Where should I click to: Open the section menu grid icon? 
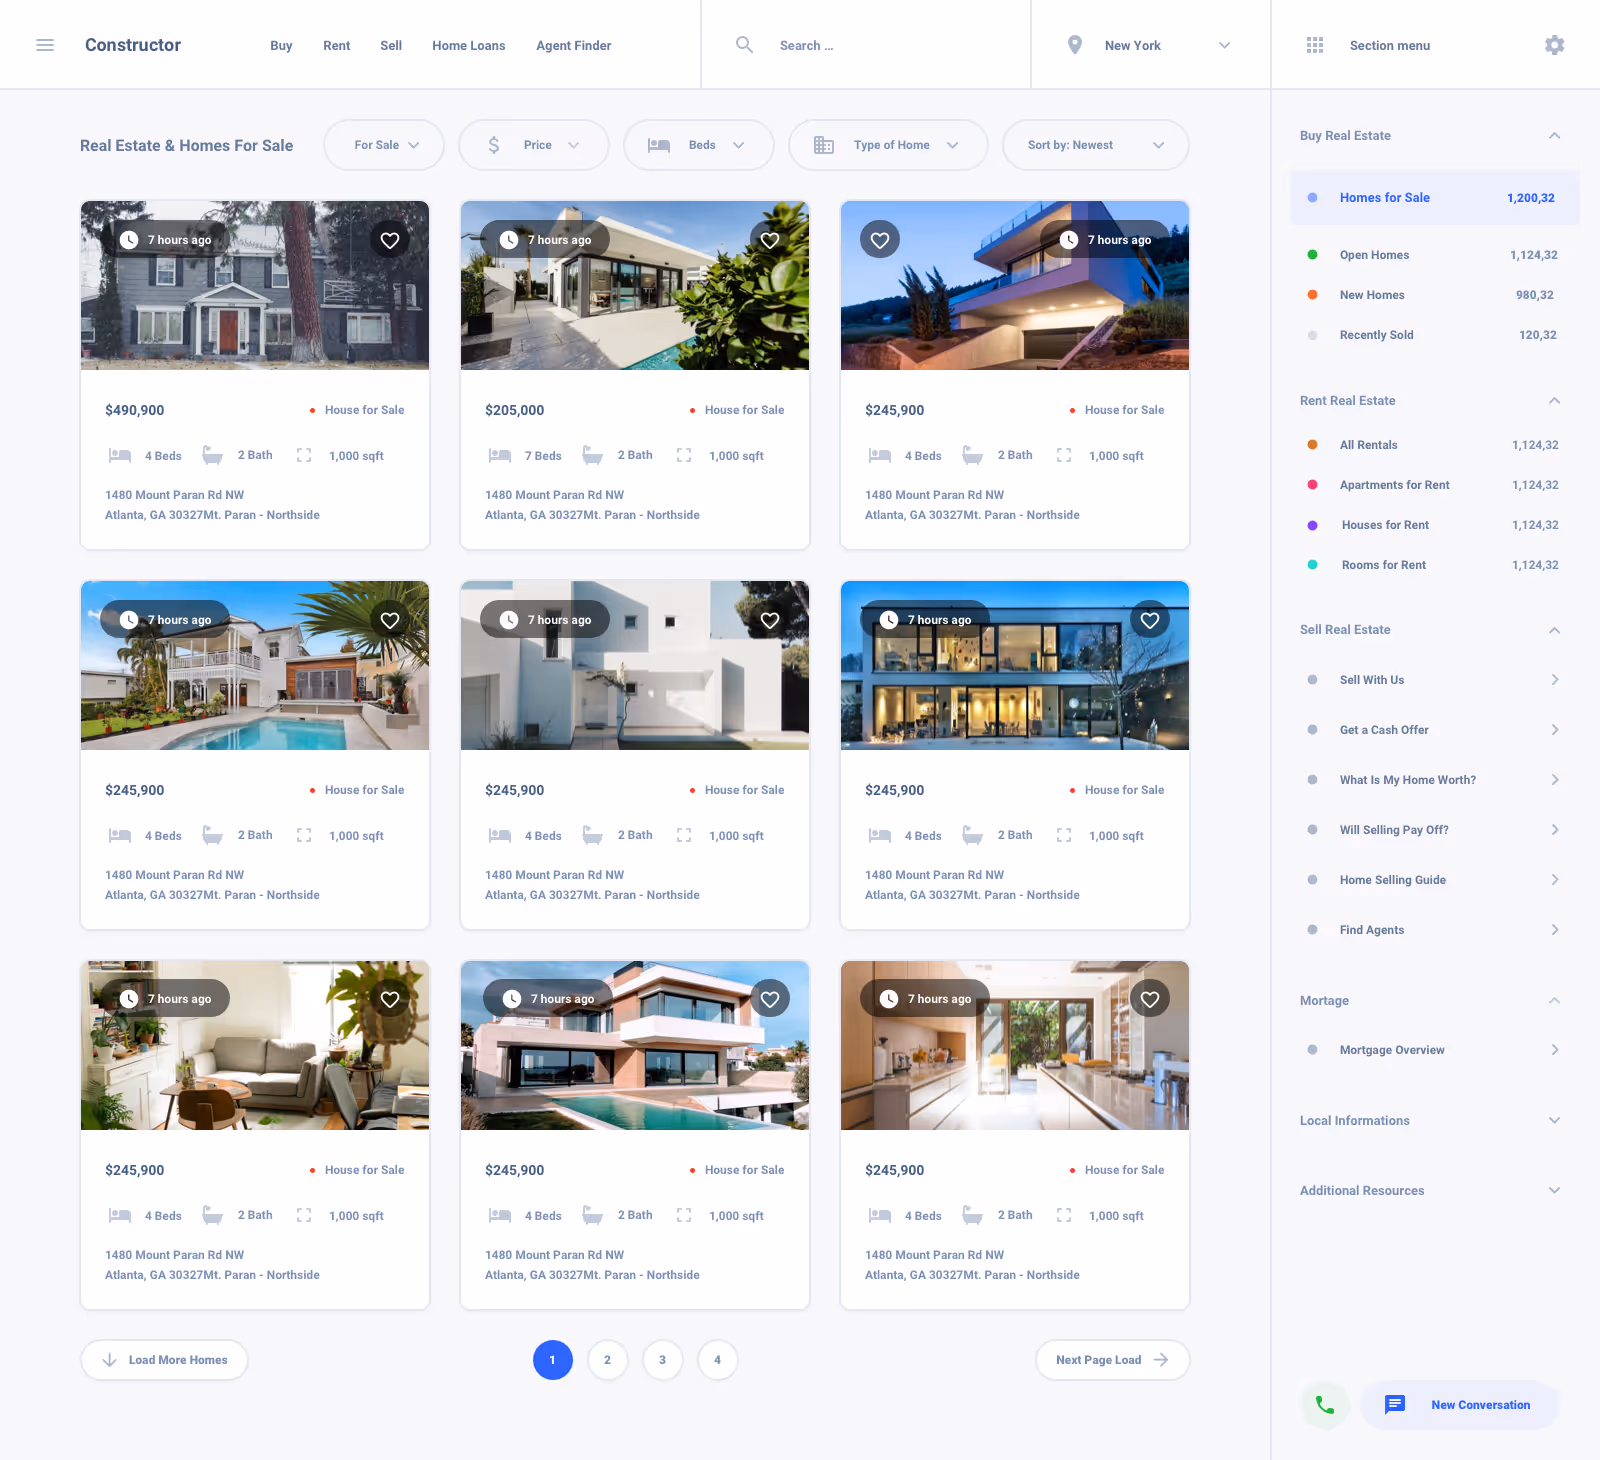point(1315,45)
